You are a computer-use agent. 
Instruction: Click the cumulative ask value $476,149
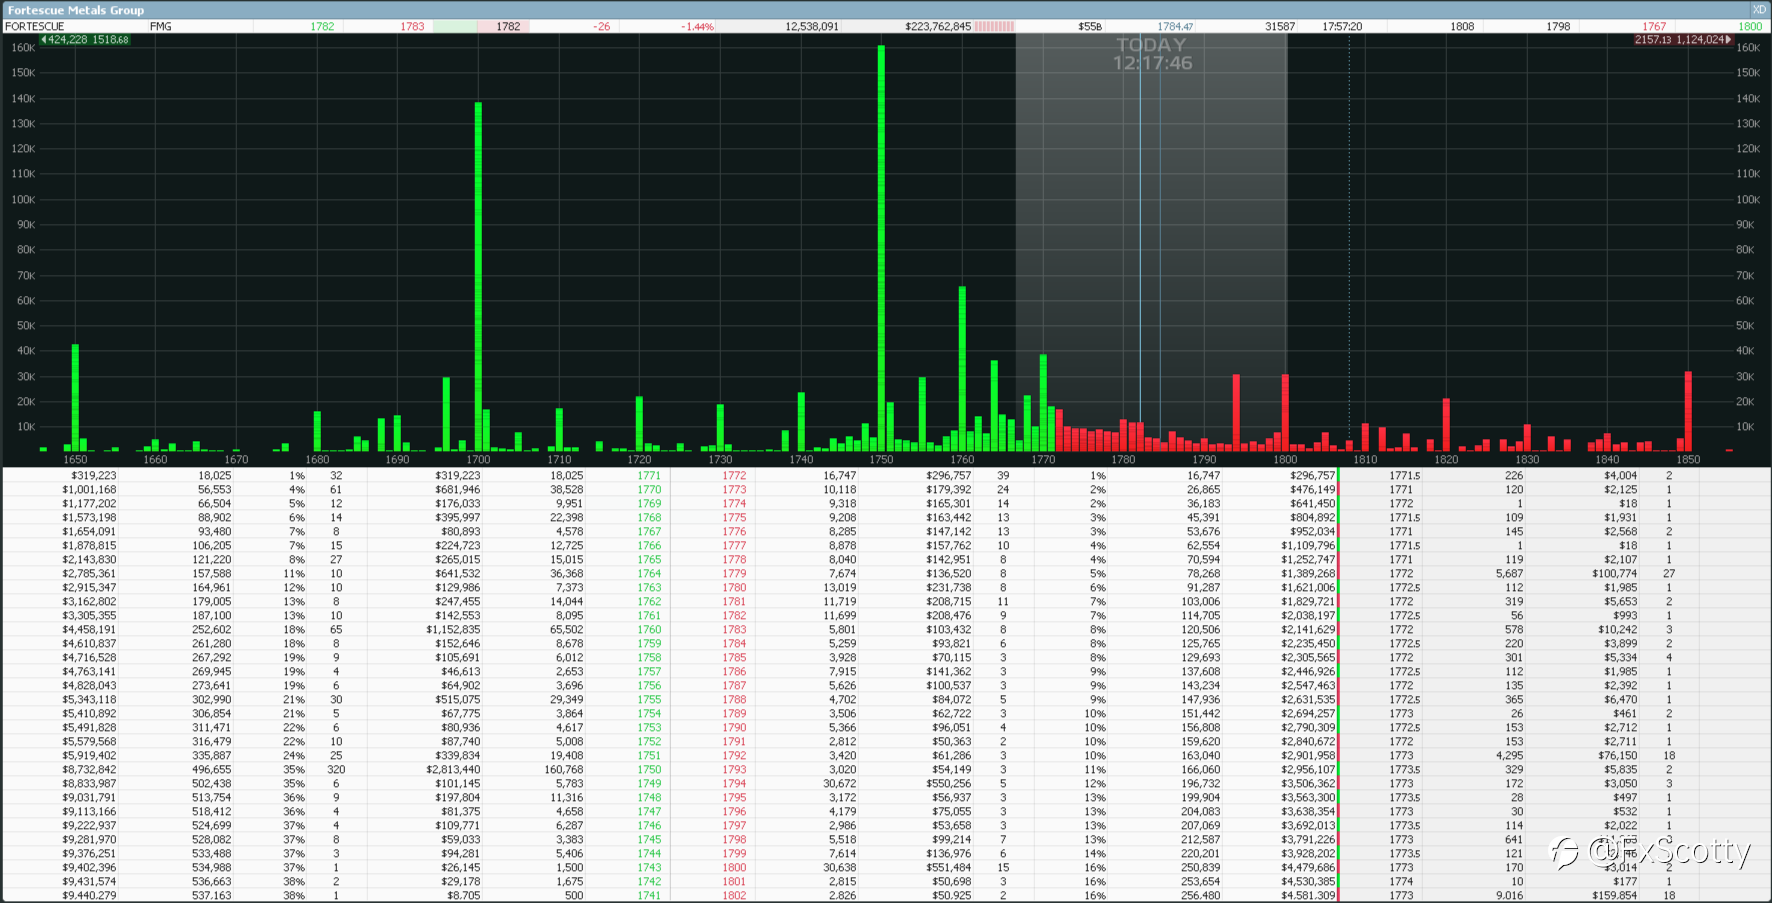(x=1312, y=490)
